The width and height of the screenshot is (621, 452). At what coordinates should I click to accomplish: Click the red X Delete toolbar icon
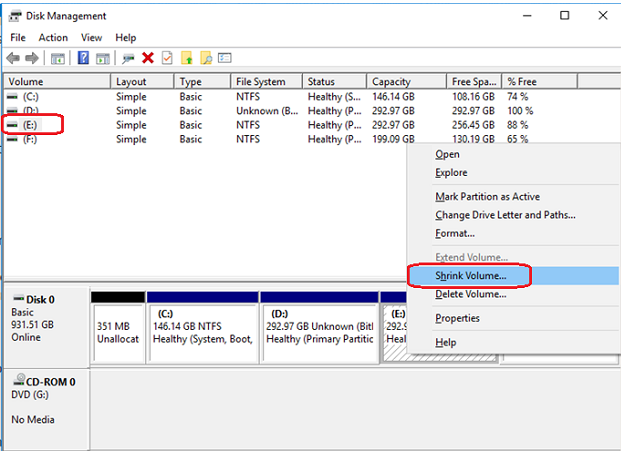pos(148,58)
